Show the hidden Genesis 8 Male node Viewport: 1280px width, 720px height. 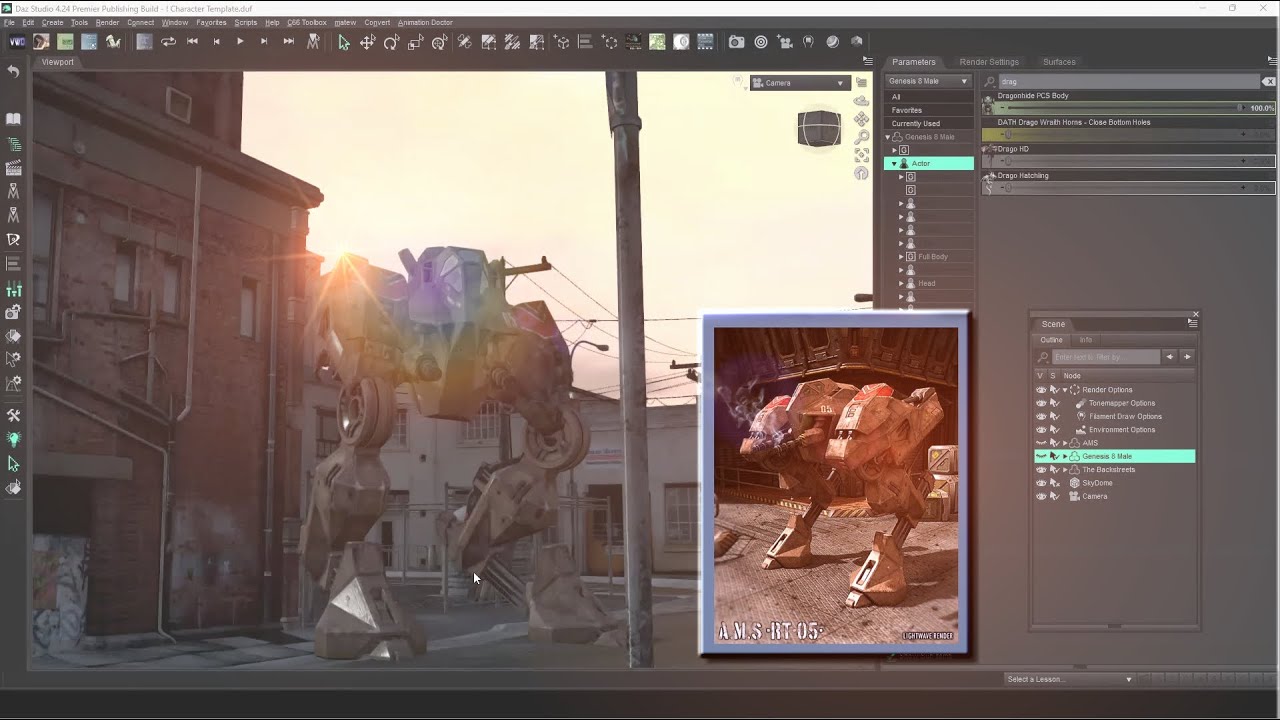(1041, 456)
